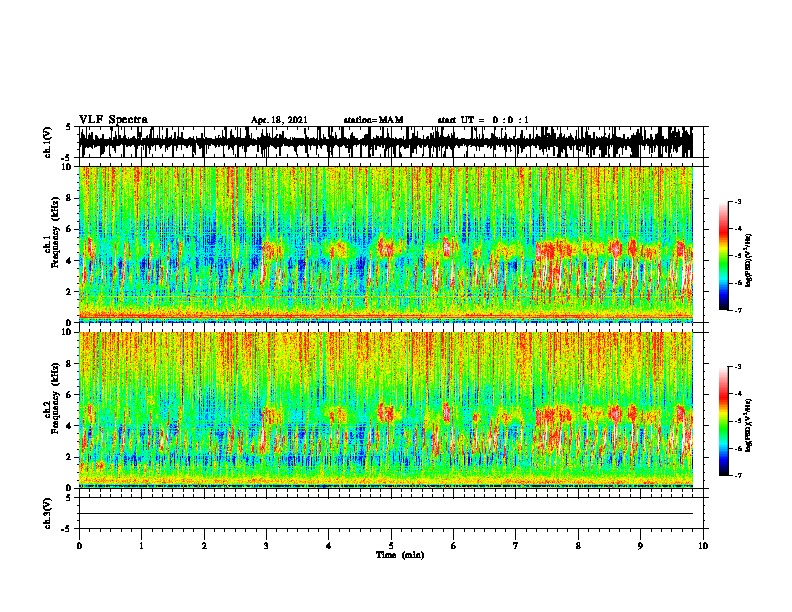Click the 'VLF Spectra' title text
792x612 pixels.
(113, 120)
